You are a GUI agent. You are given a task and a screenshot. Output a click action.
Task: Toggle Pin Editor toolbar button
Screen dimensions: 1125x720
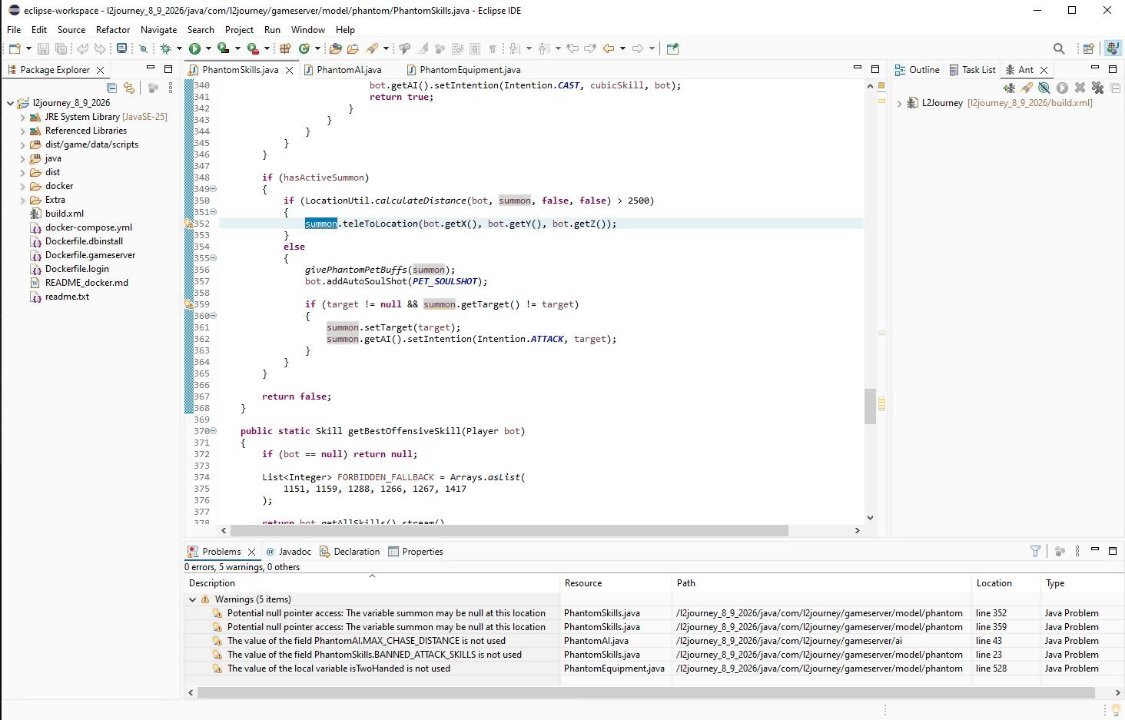pos(672,49)
